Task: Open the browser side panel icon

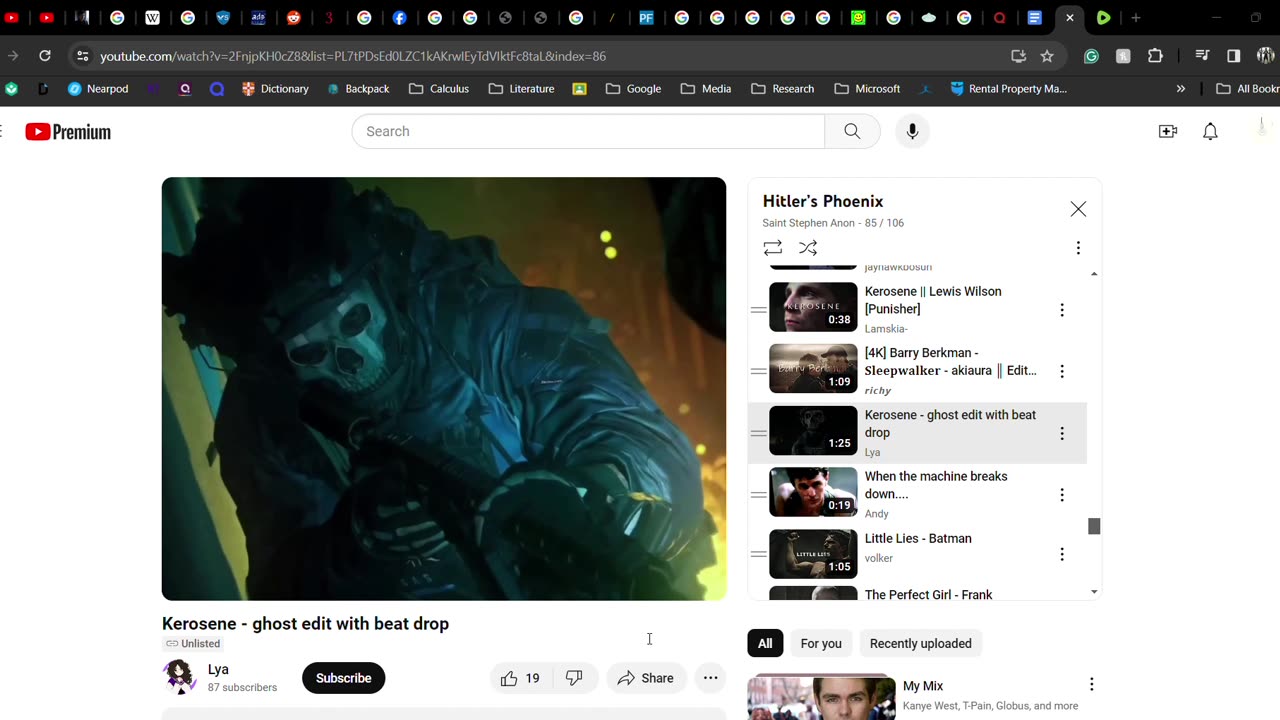Action: click(x=1234, y=56)
